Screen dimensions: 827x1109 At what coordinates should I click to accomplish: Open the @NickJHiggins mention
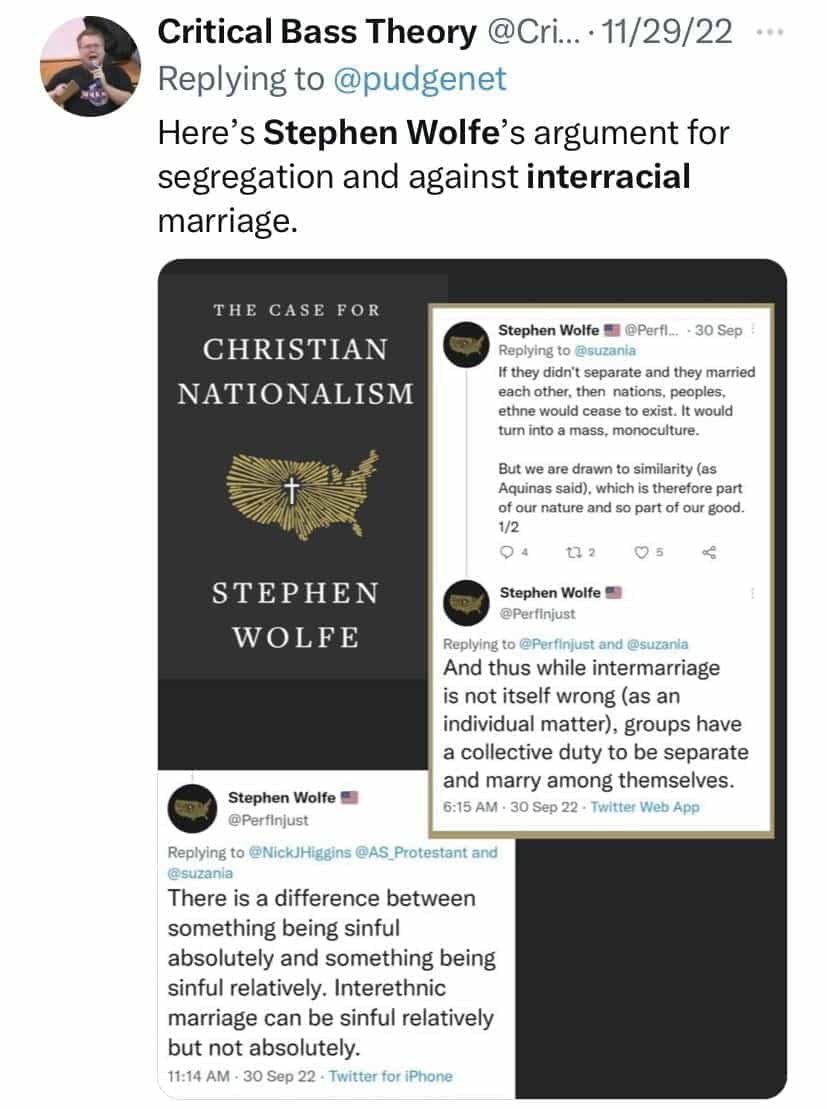coord(305,853)
